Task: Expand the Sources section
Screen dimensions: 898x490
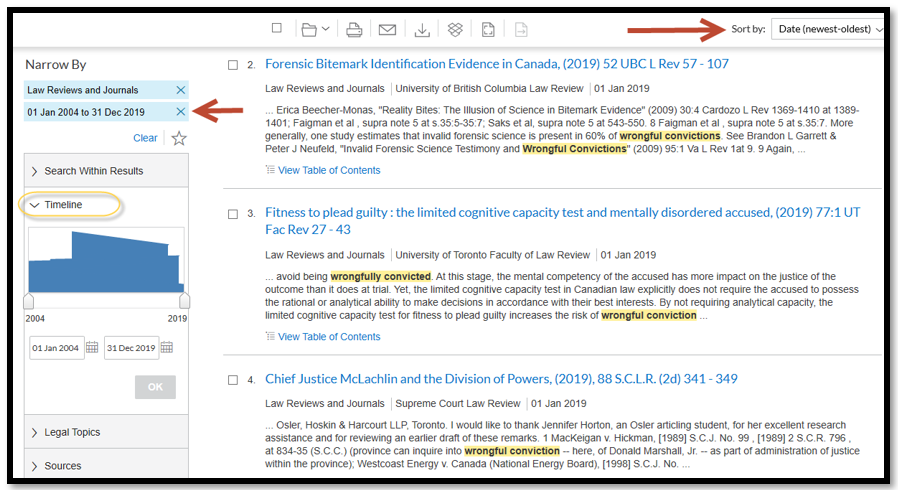Action: point(106,465)
